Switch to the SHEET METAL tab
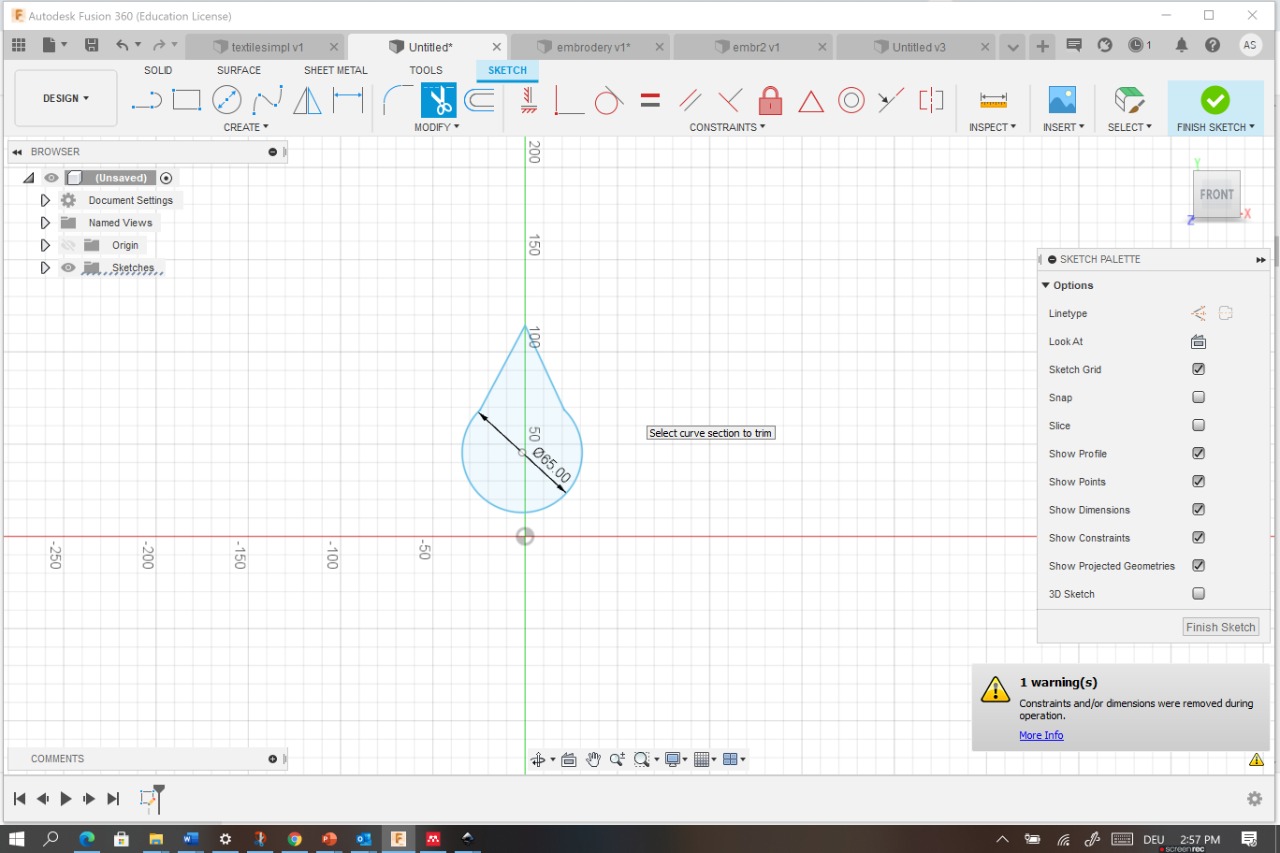The width and height of the screenshot is (1280, 853). pyautogui.click(x=336, y=70)
